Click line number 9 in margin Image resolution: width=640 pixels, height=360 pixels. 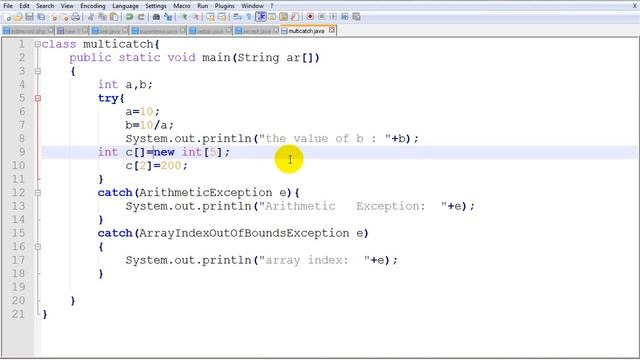click(x=21, y=152)
